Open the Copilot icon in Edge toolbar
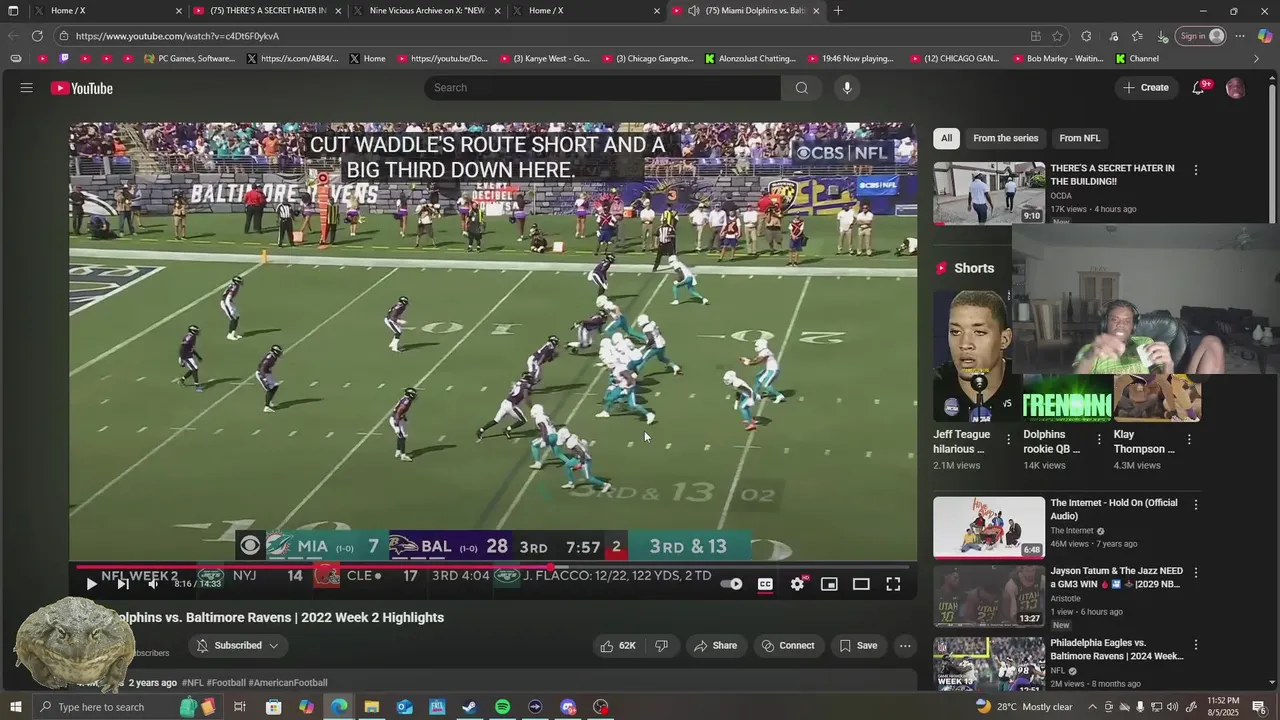 click(1264, 36)
